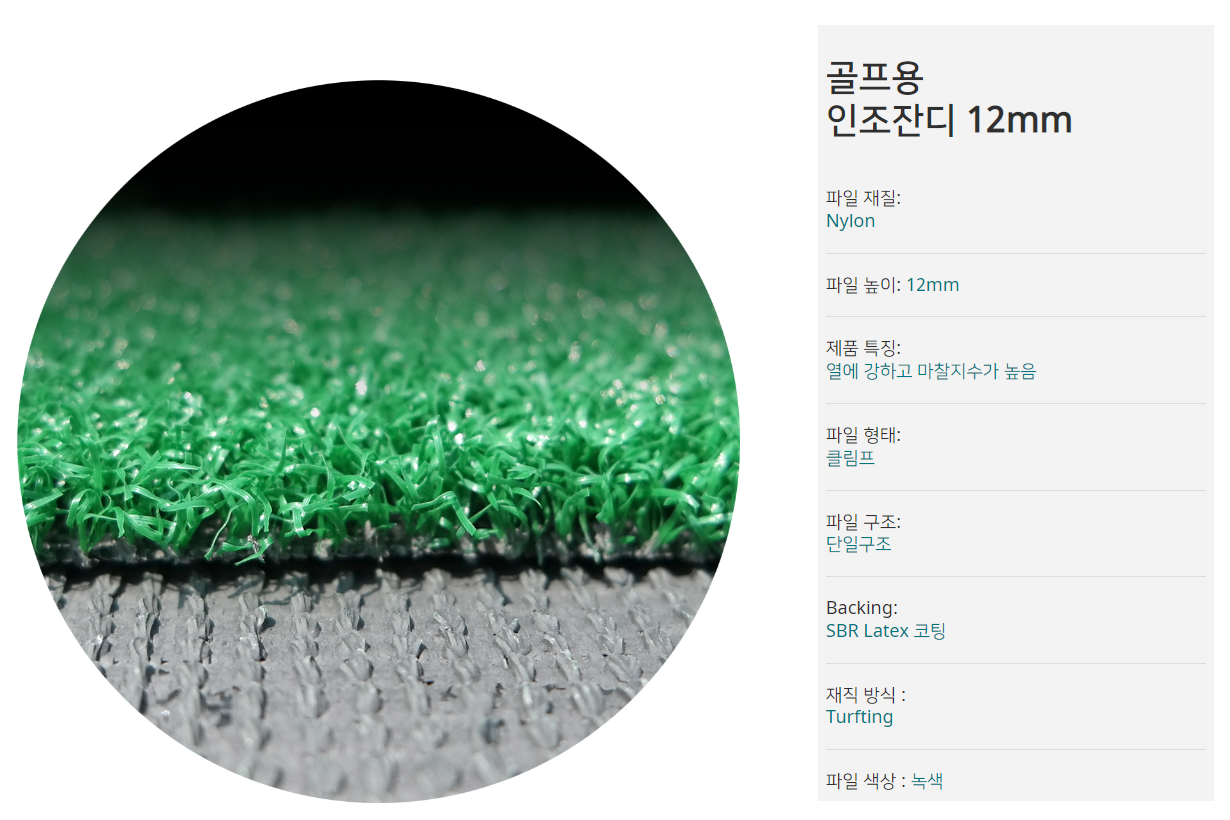Select the 녹색 color value

point(927,781)
